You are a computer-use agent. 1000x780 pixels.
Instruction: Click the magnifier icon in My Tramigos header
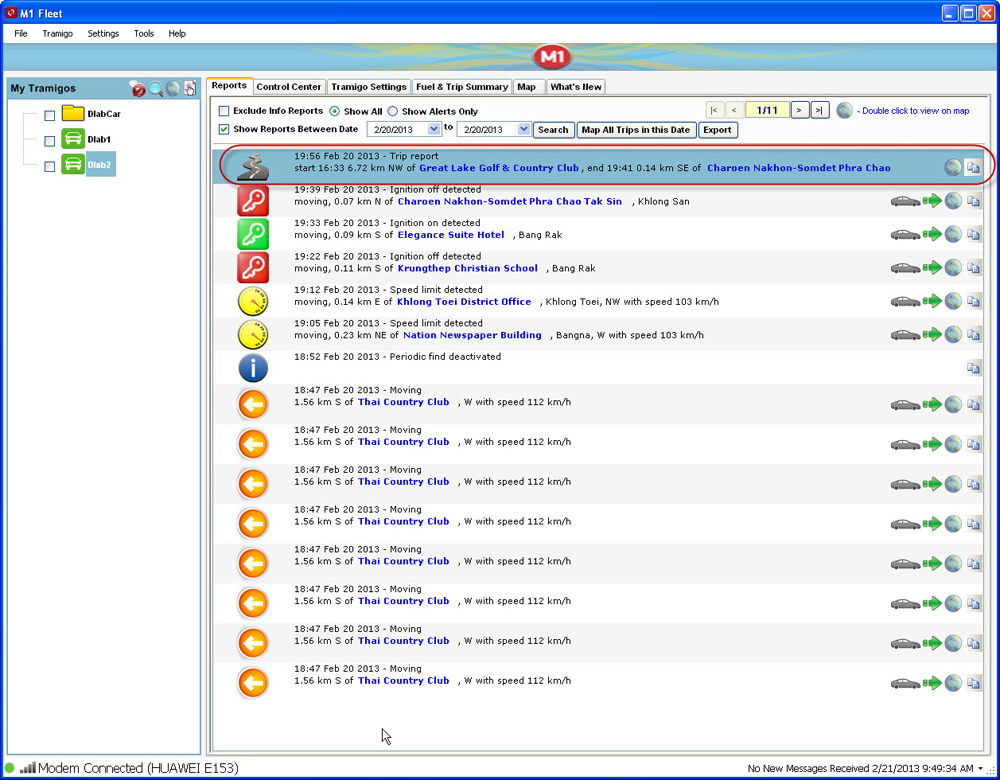[x=156, y=89]
